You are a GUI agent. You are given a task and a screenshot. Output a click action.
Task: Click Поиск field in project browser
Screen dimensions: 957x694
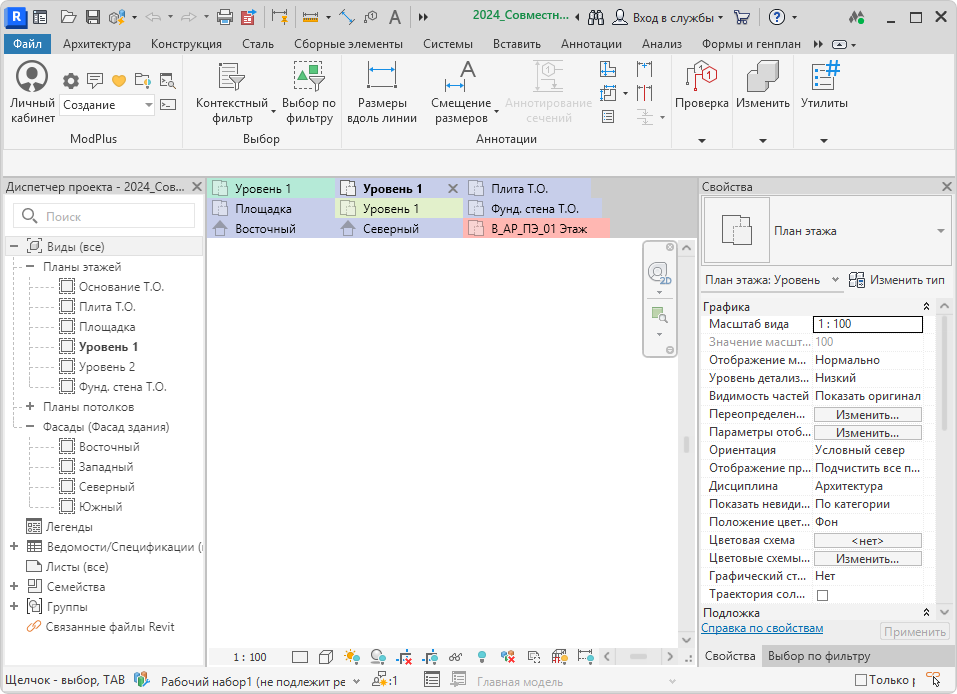104,216
